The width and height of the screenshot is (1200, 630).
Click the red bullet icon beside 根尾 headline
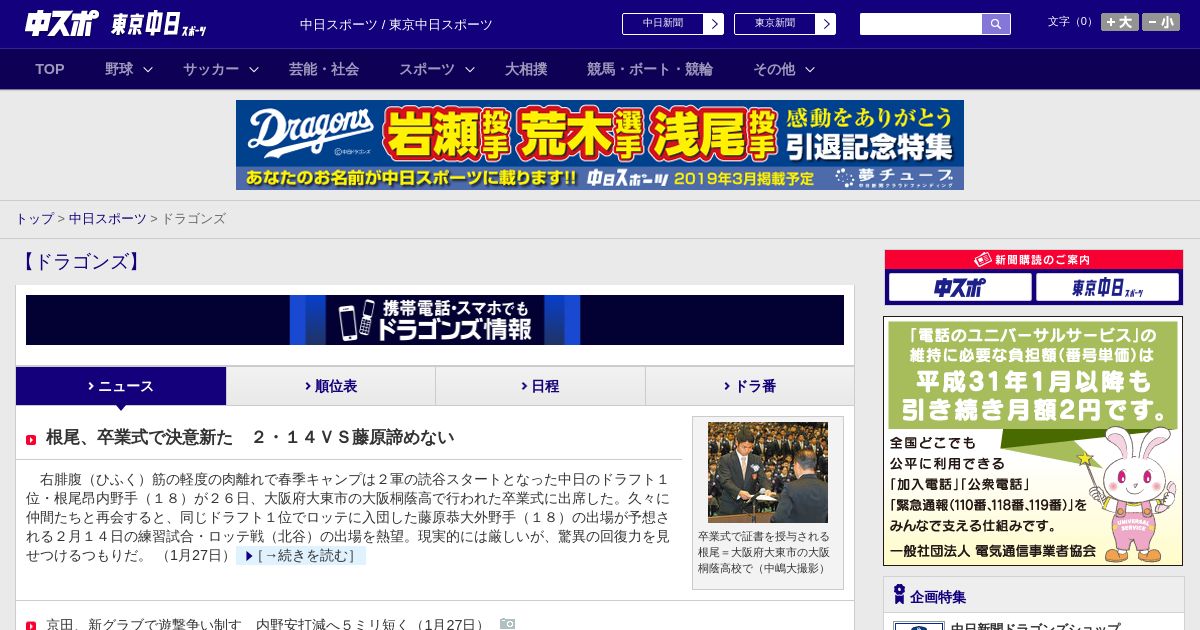click(x=31, y=439)
